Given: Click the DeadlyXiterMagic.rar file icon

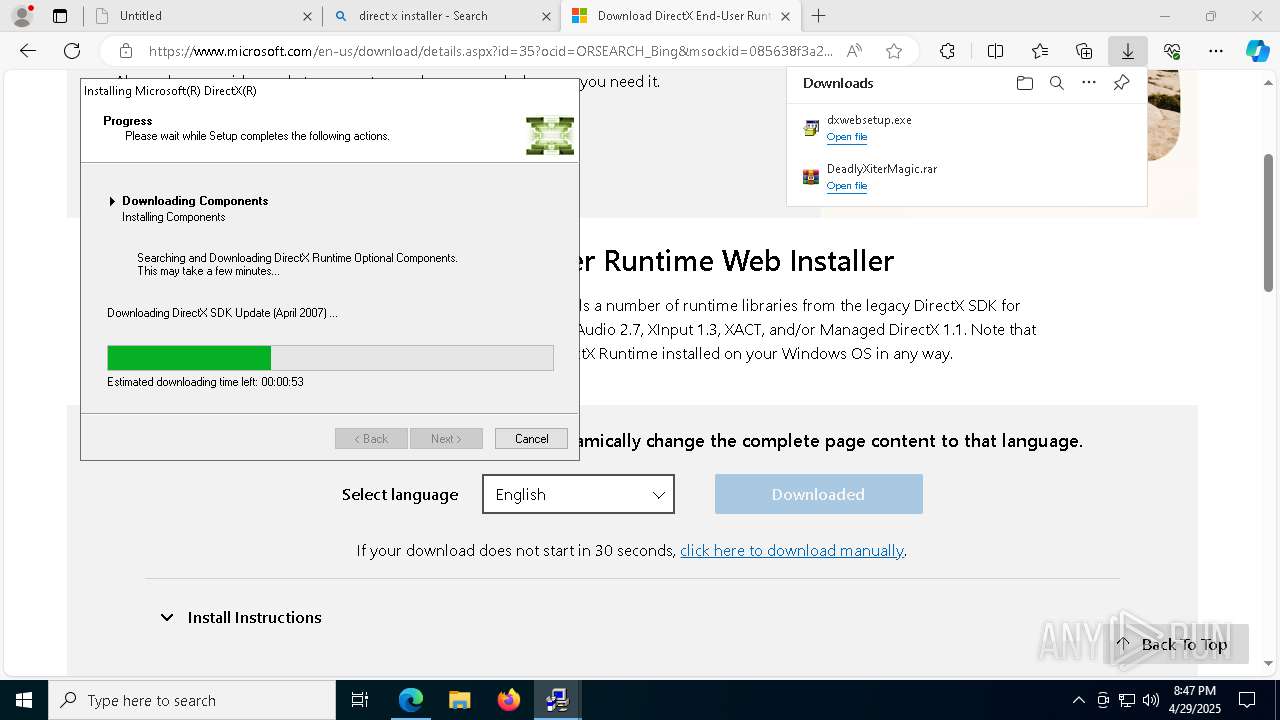Looking at the screenshot, I should point(811,177).
